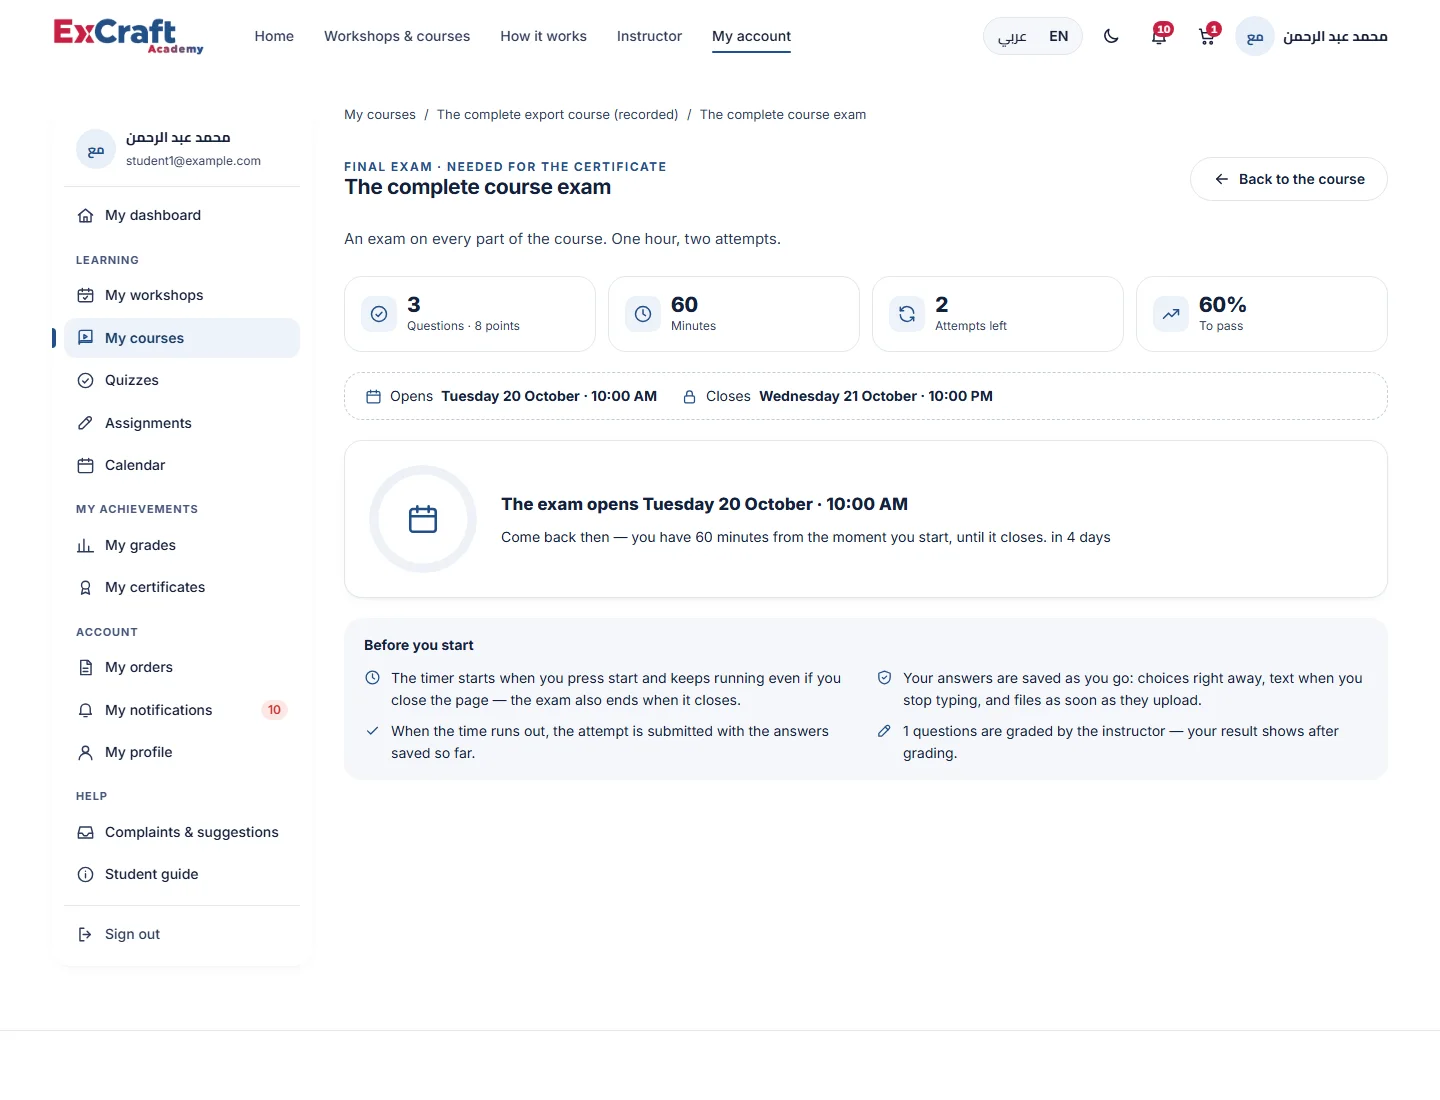Screen dimensions: 1440x1100
Task: Click the ExCraft Academy logo
Action: point(128,36)
